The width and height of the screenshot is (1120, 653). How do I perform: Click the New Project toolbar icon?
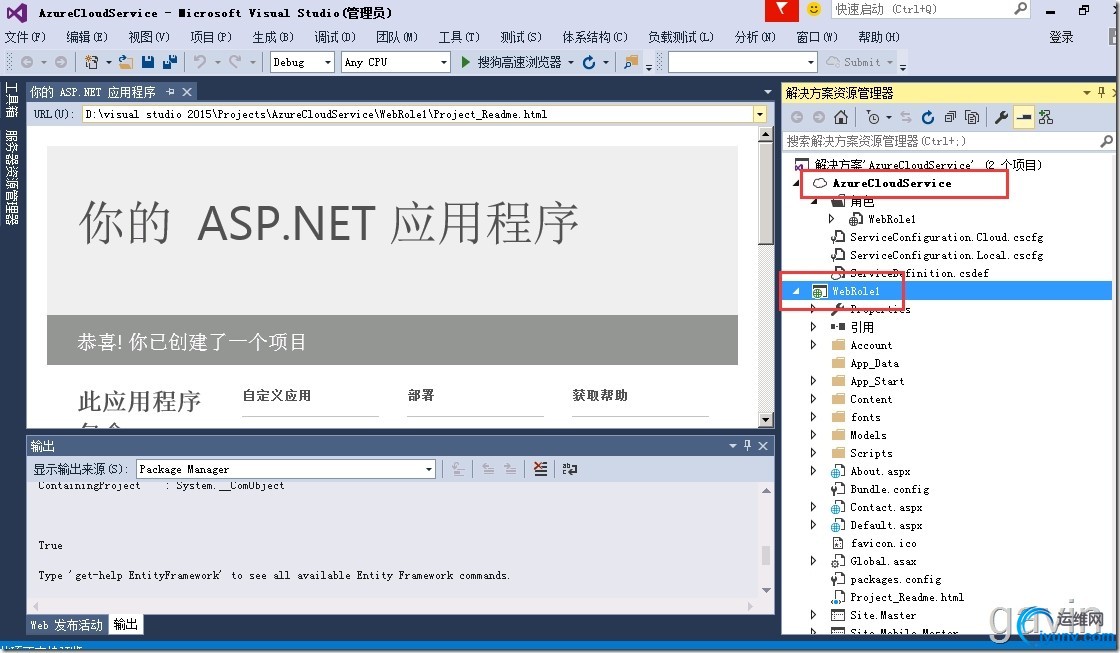(x=91, y=62)
